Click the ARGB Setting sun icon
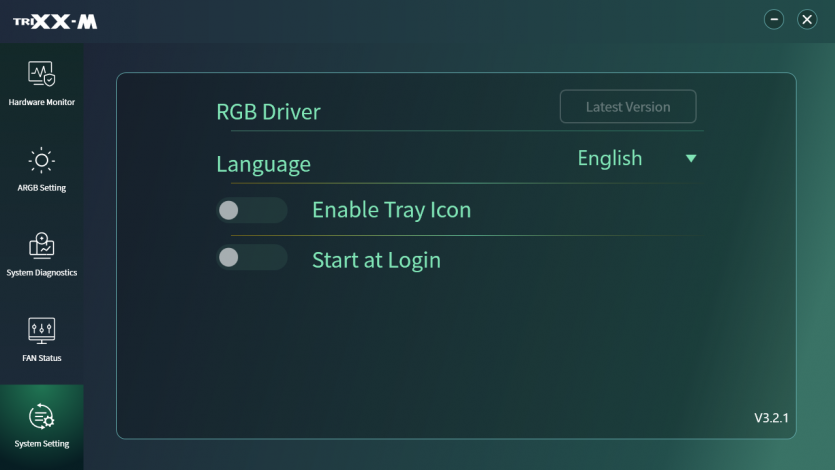Screen dimensions: 835x470 pyautogui.click(x=41, y=160)
